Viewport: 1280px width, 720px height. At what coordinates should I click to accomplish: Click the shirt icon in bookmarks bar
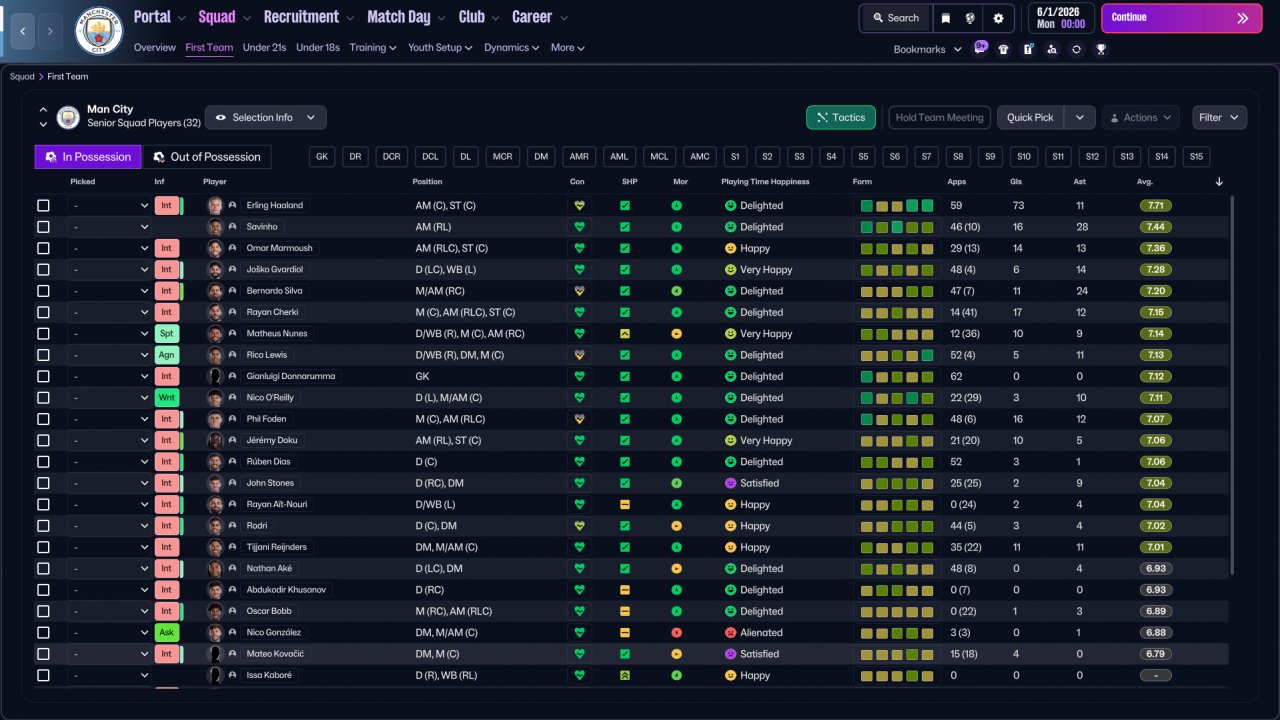[1004, 49]
